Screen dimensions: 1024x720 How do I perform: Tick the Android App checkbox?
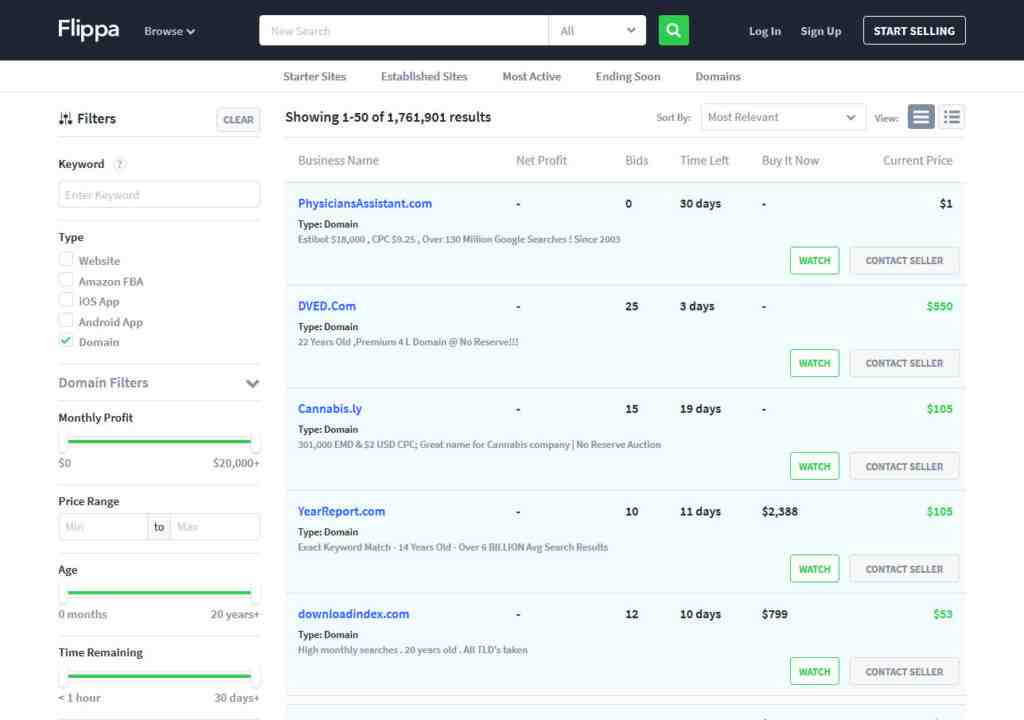(x=66, y=321)
